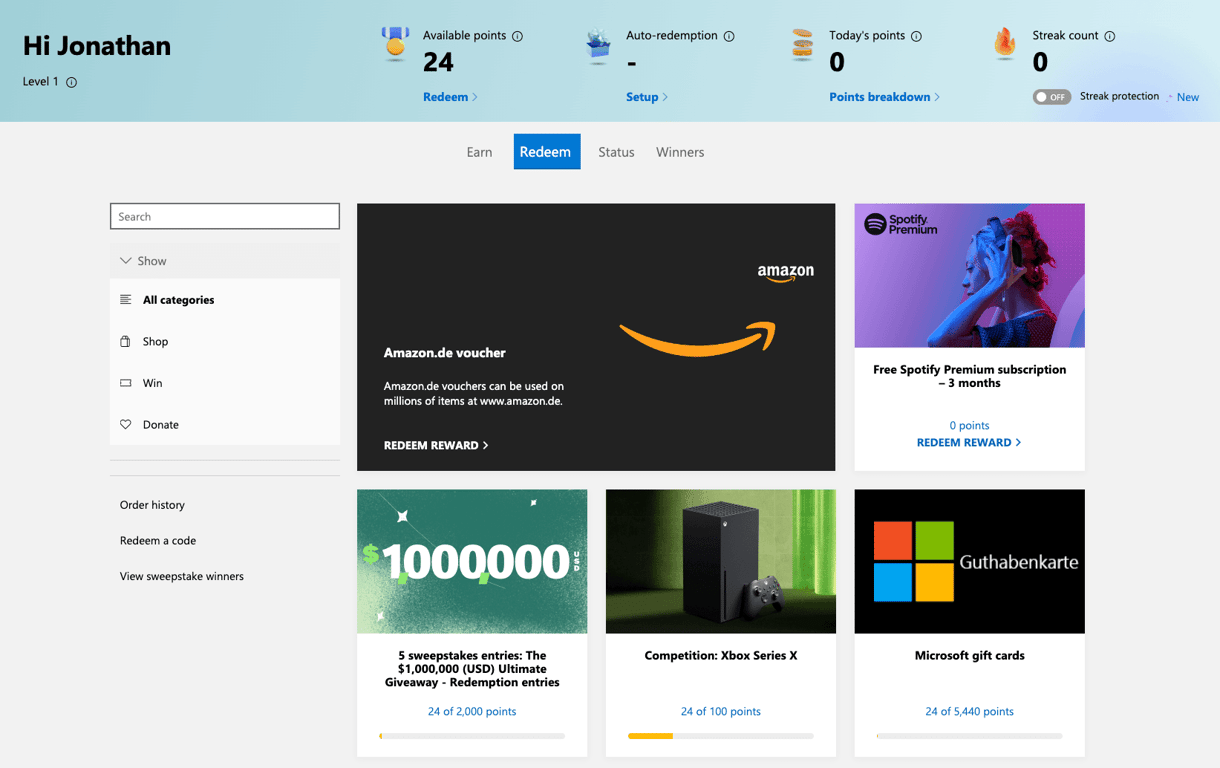Click the Microsoft four-square logo
This screenshot has height=768, width=1220.
point(913,561)
